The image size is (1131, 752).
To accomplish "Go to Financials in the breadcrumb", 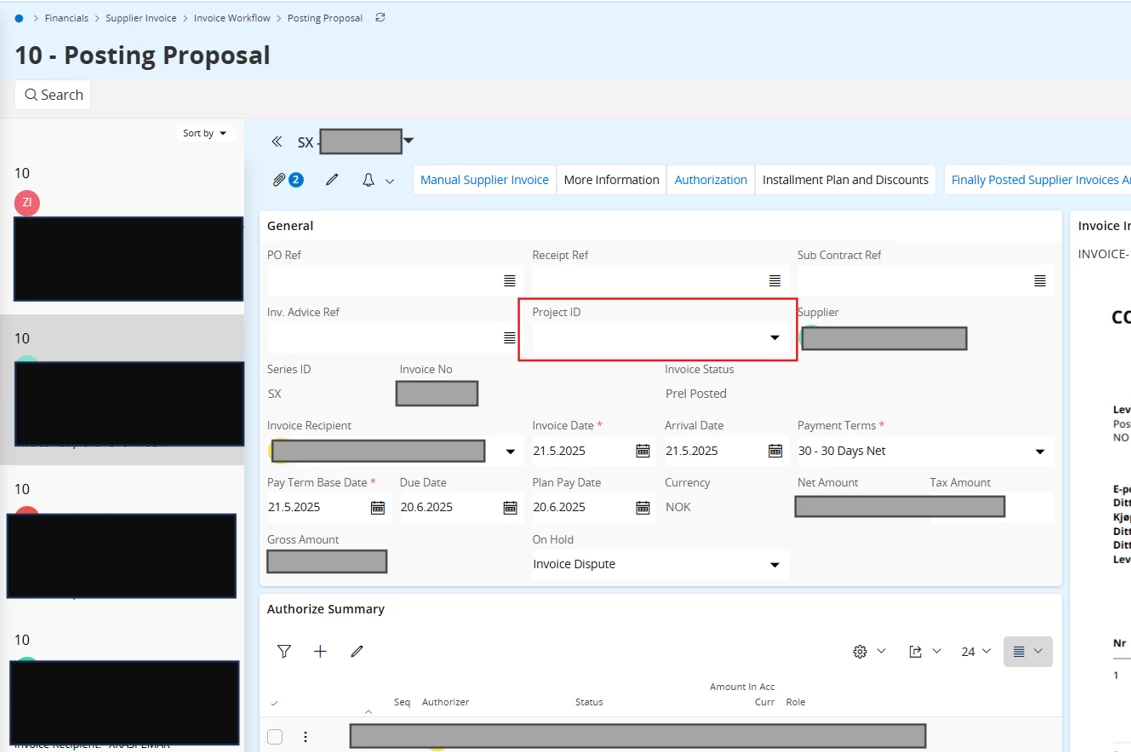I will point(66,18).
